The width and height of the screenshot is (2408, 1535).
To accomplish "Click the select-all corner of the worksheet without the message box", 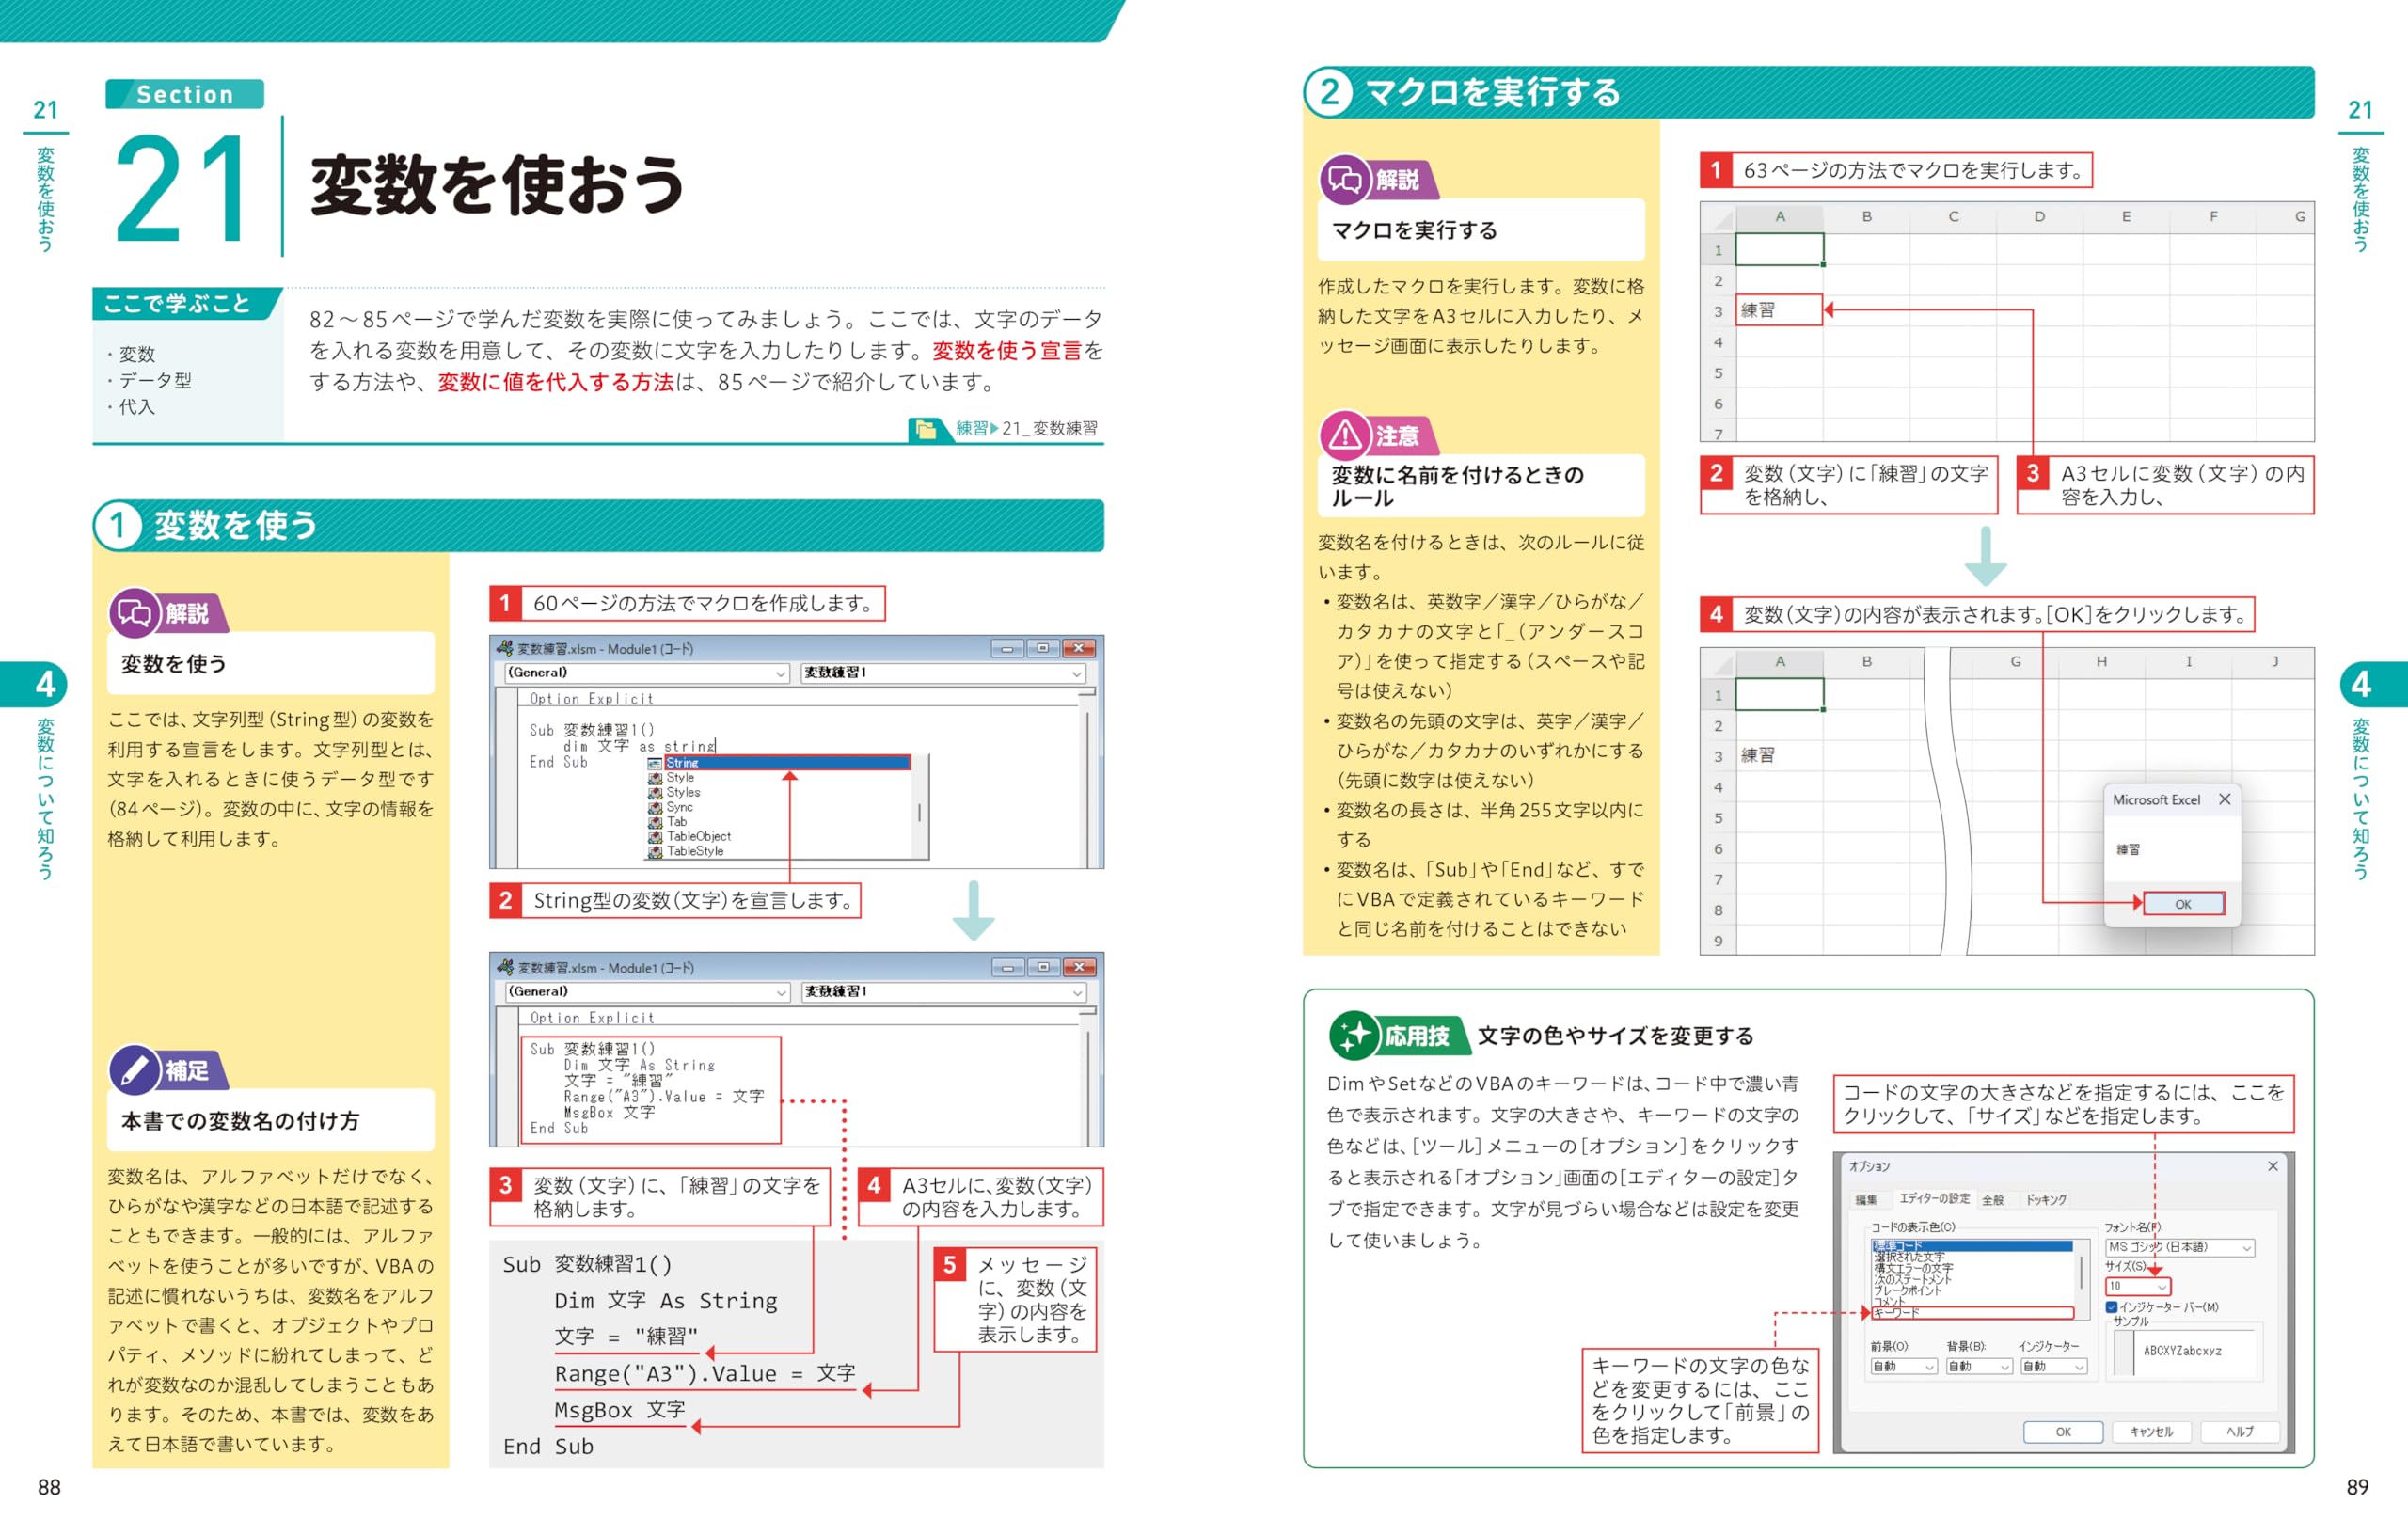I will click(1718, 217).
